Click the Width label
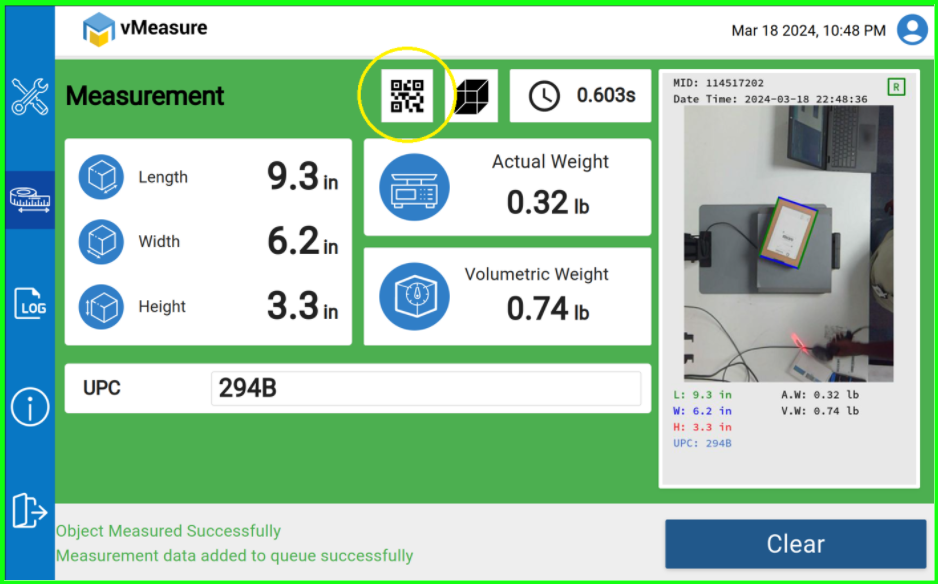The image size is (938, 584). coord(159,242)
